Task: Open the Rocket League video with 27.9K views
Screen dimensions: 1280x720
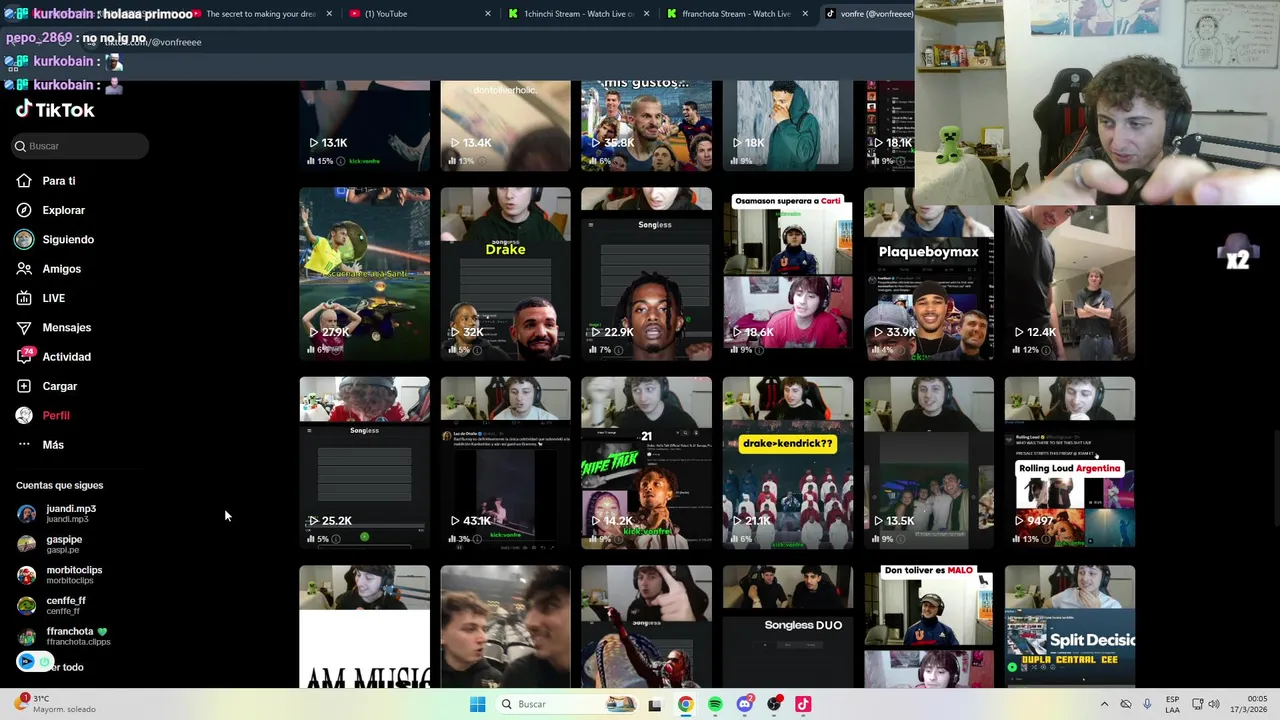Action: coord(364,273)
